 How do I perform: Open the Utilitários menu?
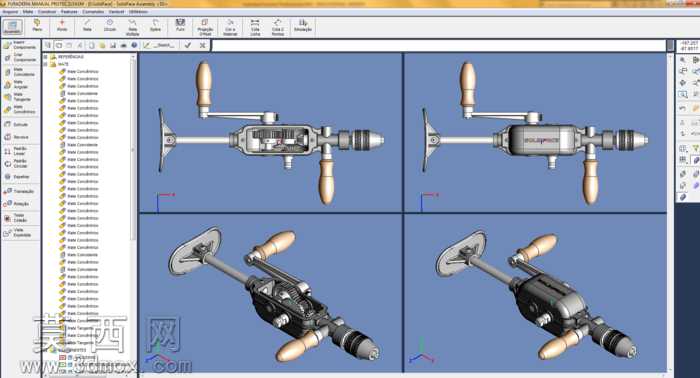[138, 12]
